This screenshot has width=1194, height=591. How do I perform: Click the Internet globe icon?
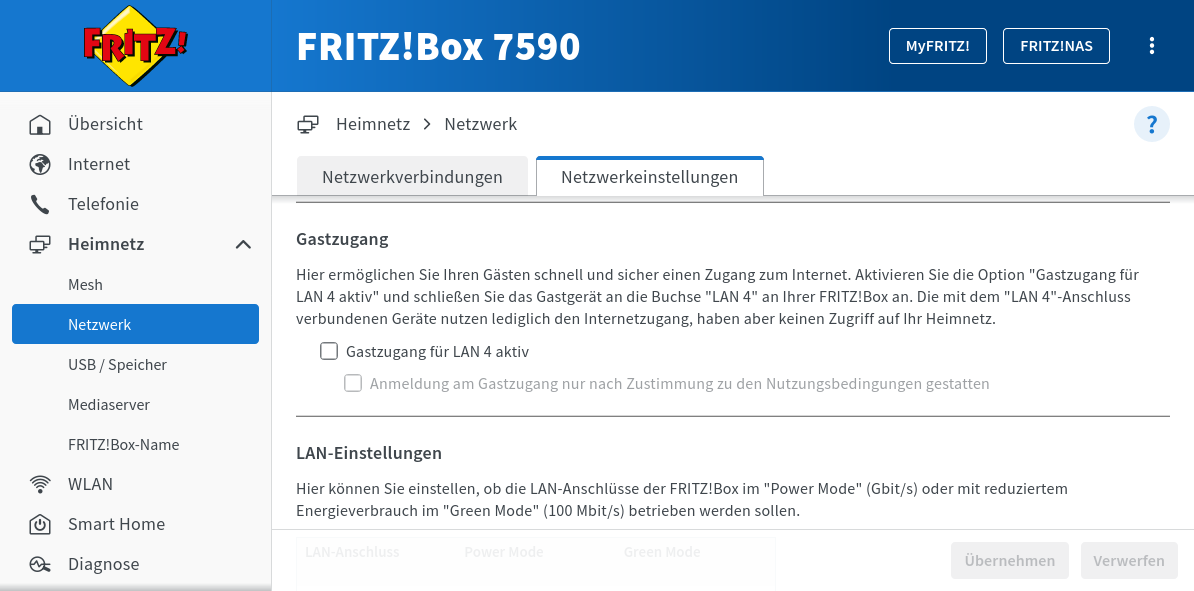click(40, 165)
